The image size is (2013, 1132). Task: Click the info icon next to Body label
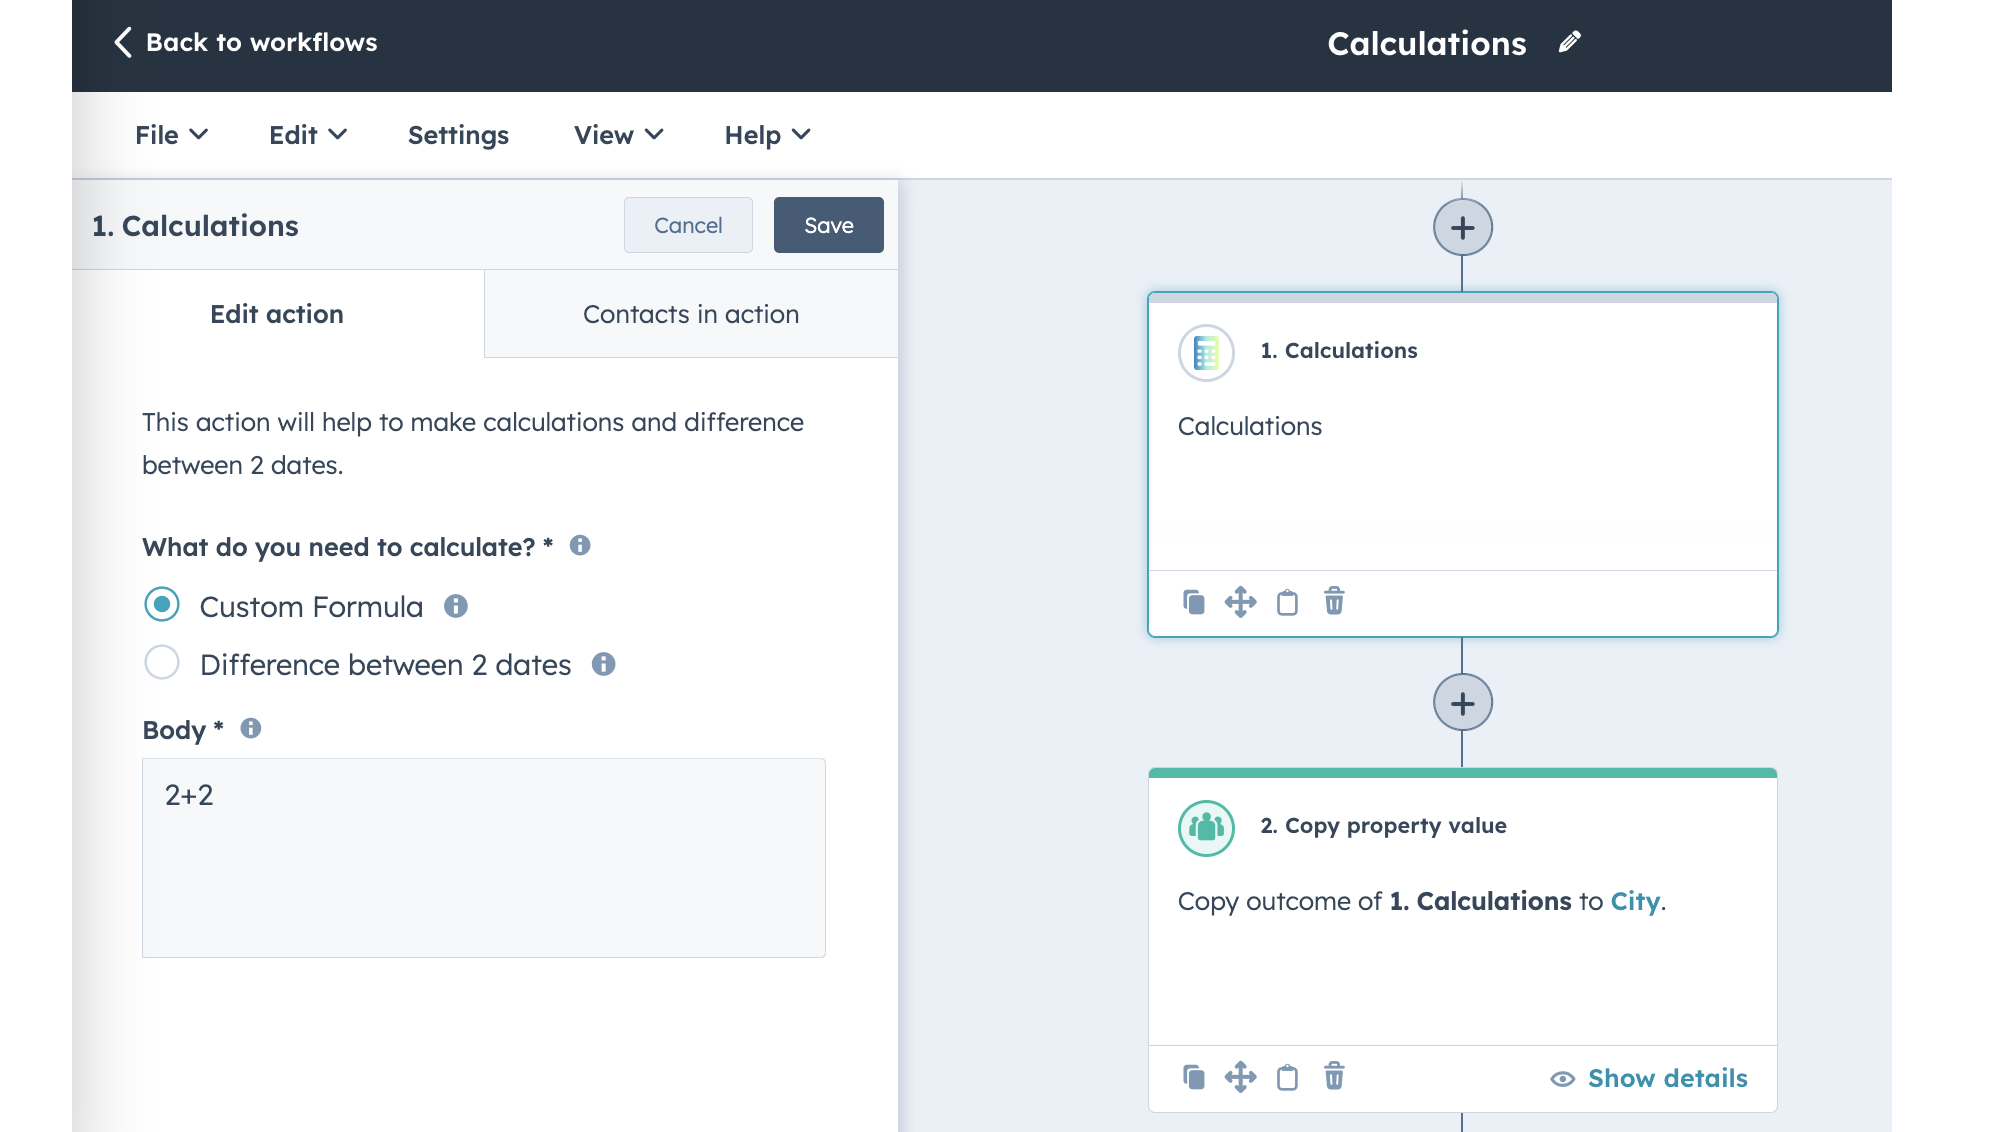point(251,729)
